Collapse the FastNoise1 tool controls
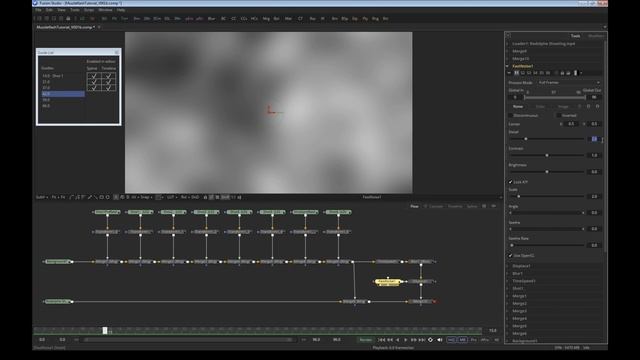Screen dimensions: 640x360 [507, 66]
